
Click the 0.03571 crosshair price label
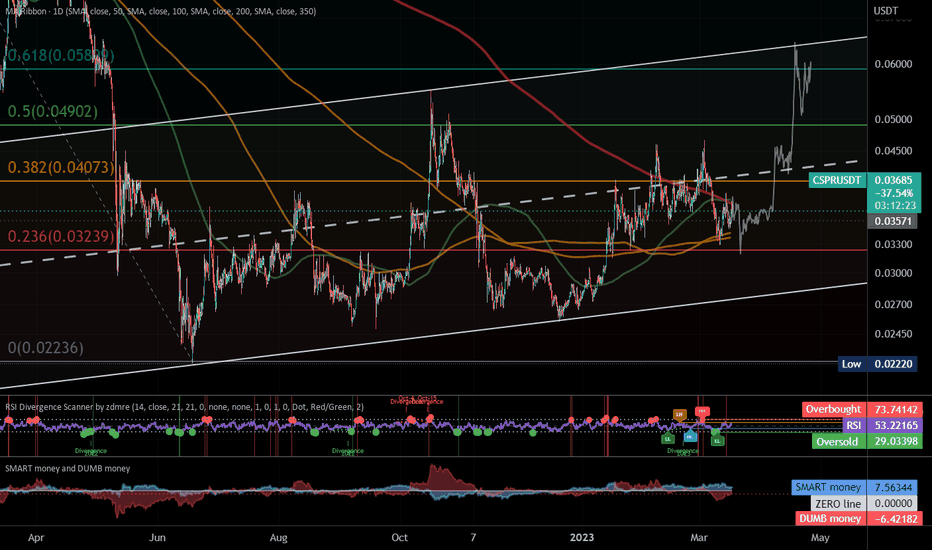(892, 221)
